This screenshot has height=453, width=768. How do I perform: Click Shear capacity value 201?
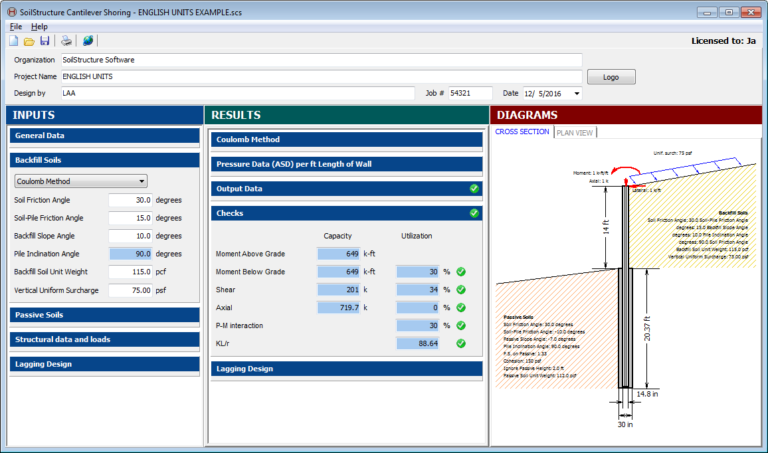[x=338, y=289]
